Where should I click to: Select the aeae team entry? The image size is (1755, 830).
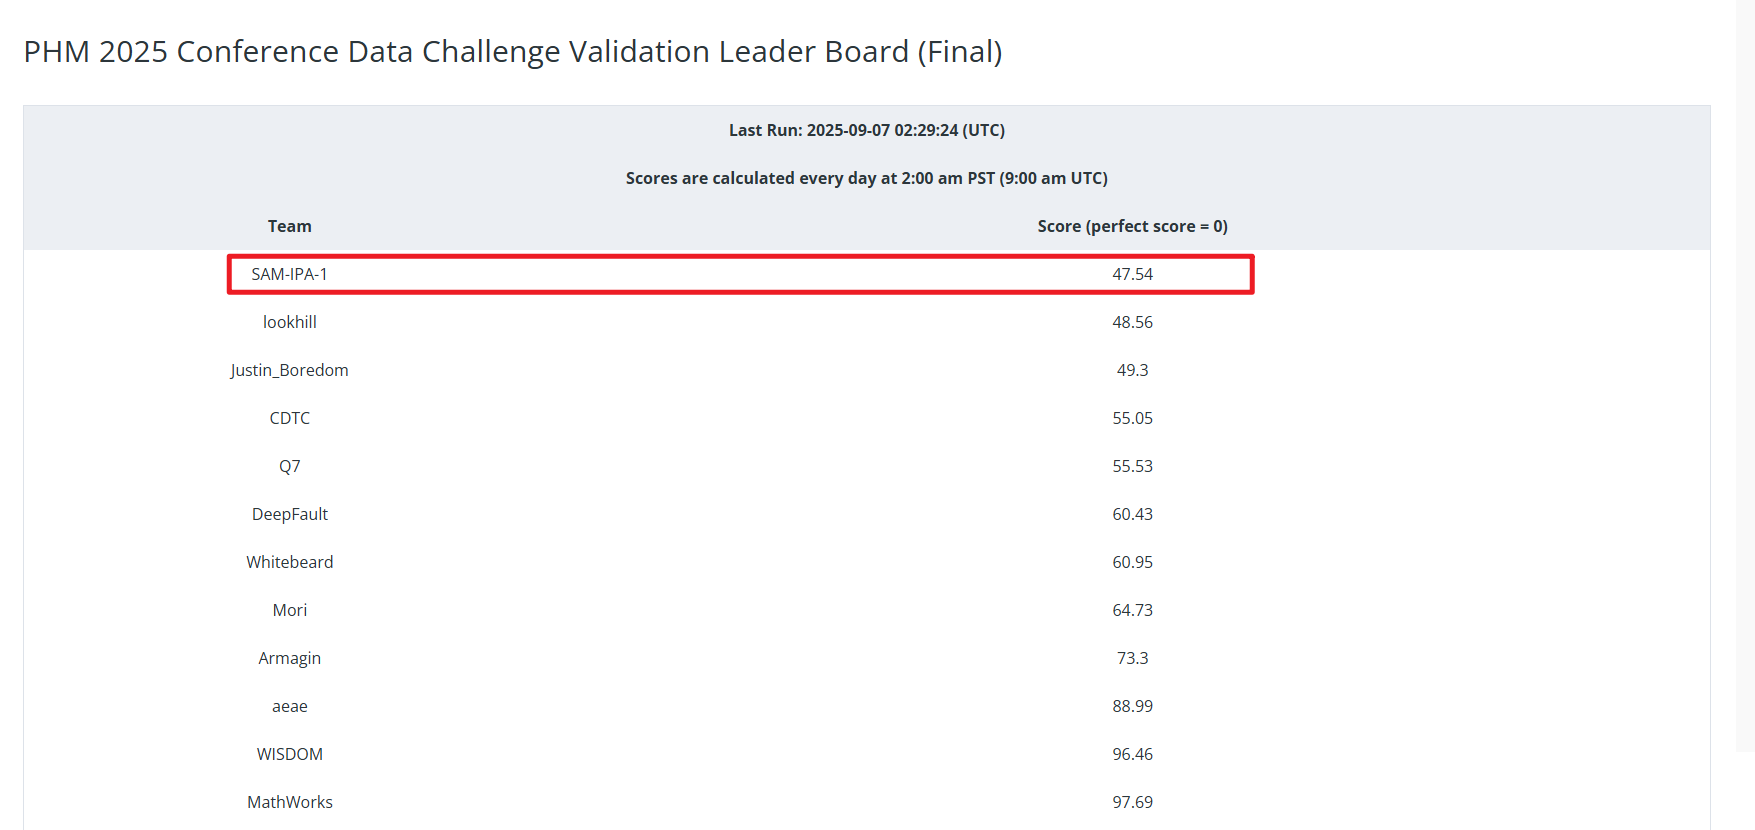coord(289,706)
